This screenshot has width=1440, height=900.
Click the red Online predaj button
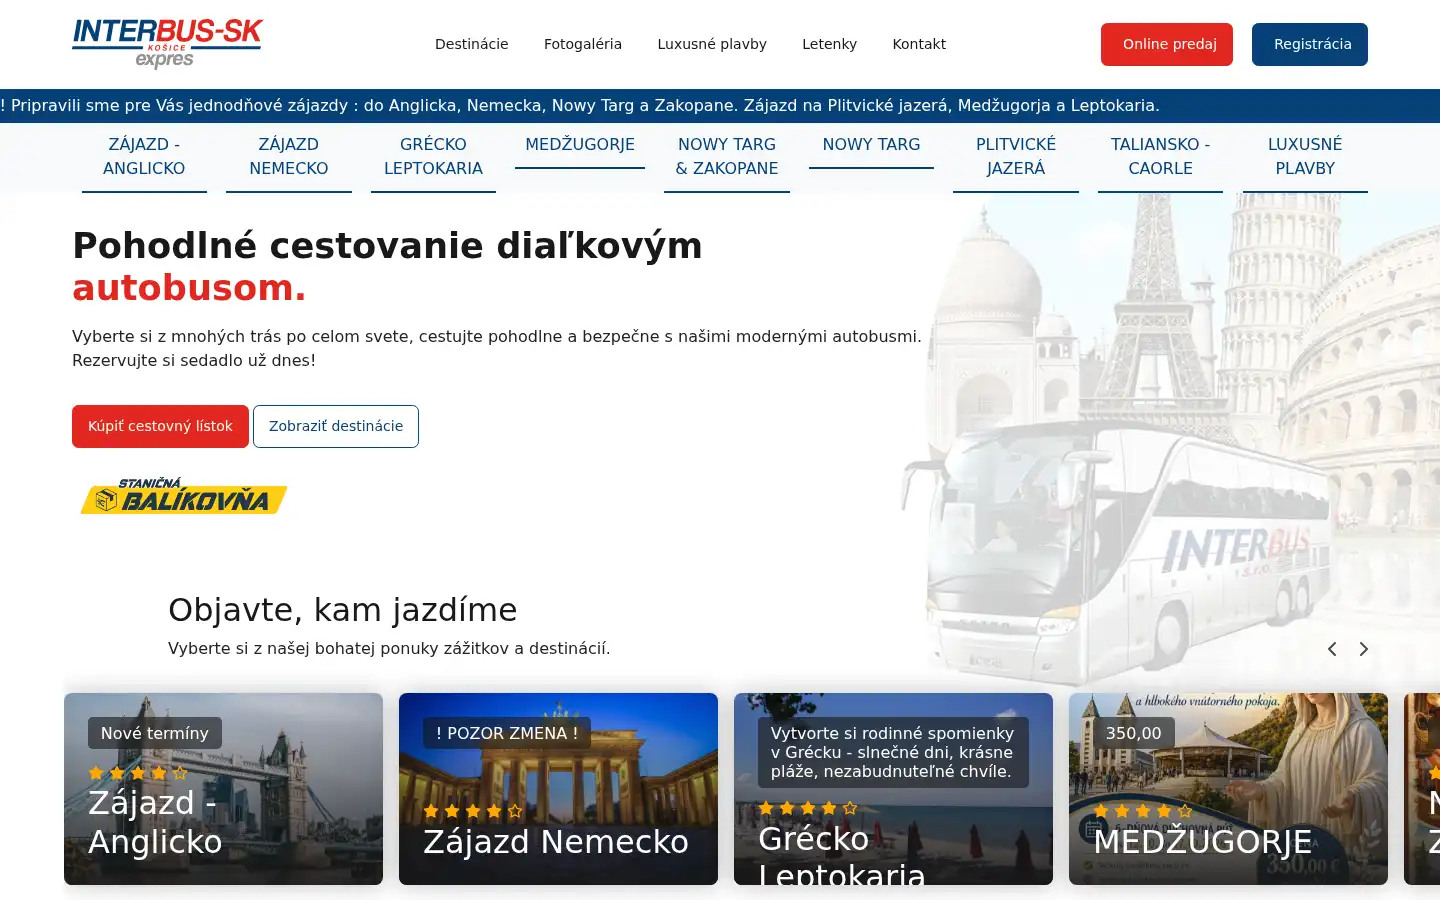[1167, 44]
